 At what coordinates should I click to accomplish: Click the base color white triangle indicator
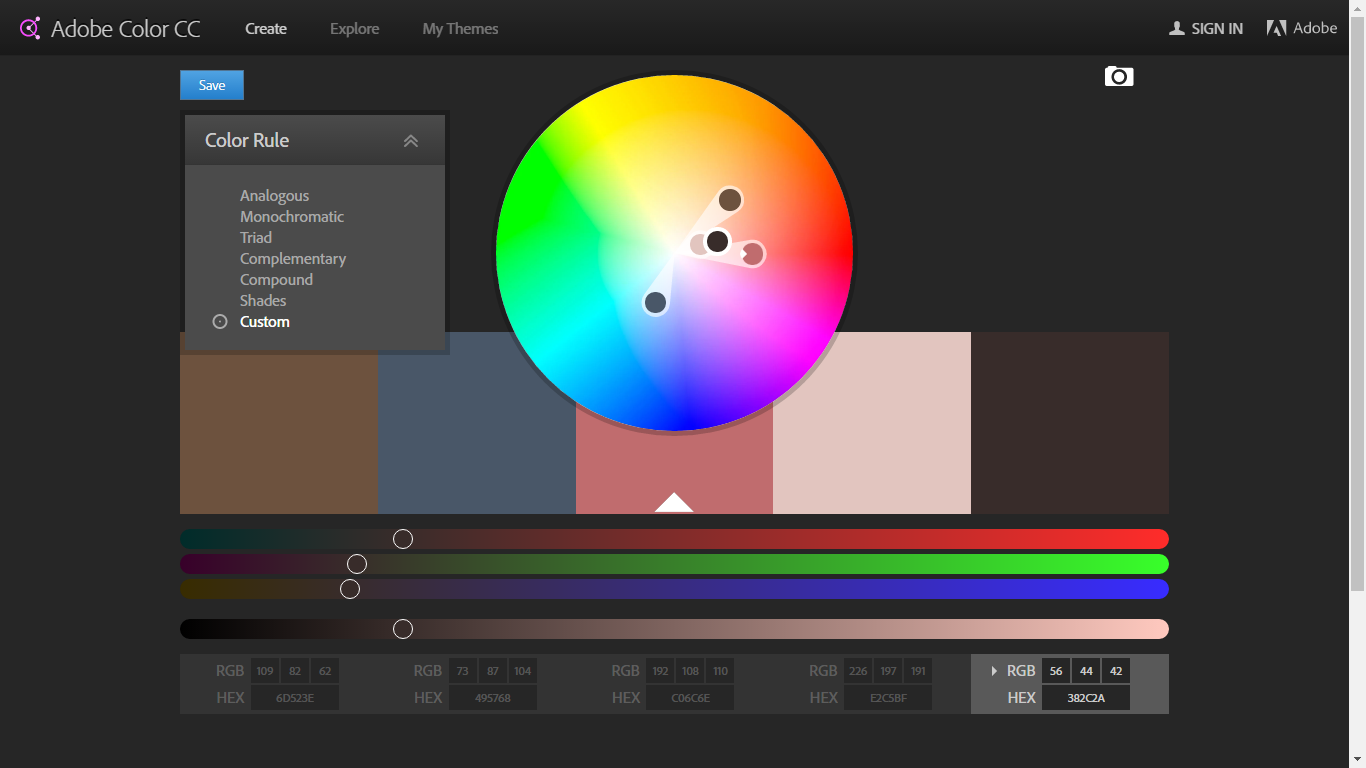tap(674, 503)
